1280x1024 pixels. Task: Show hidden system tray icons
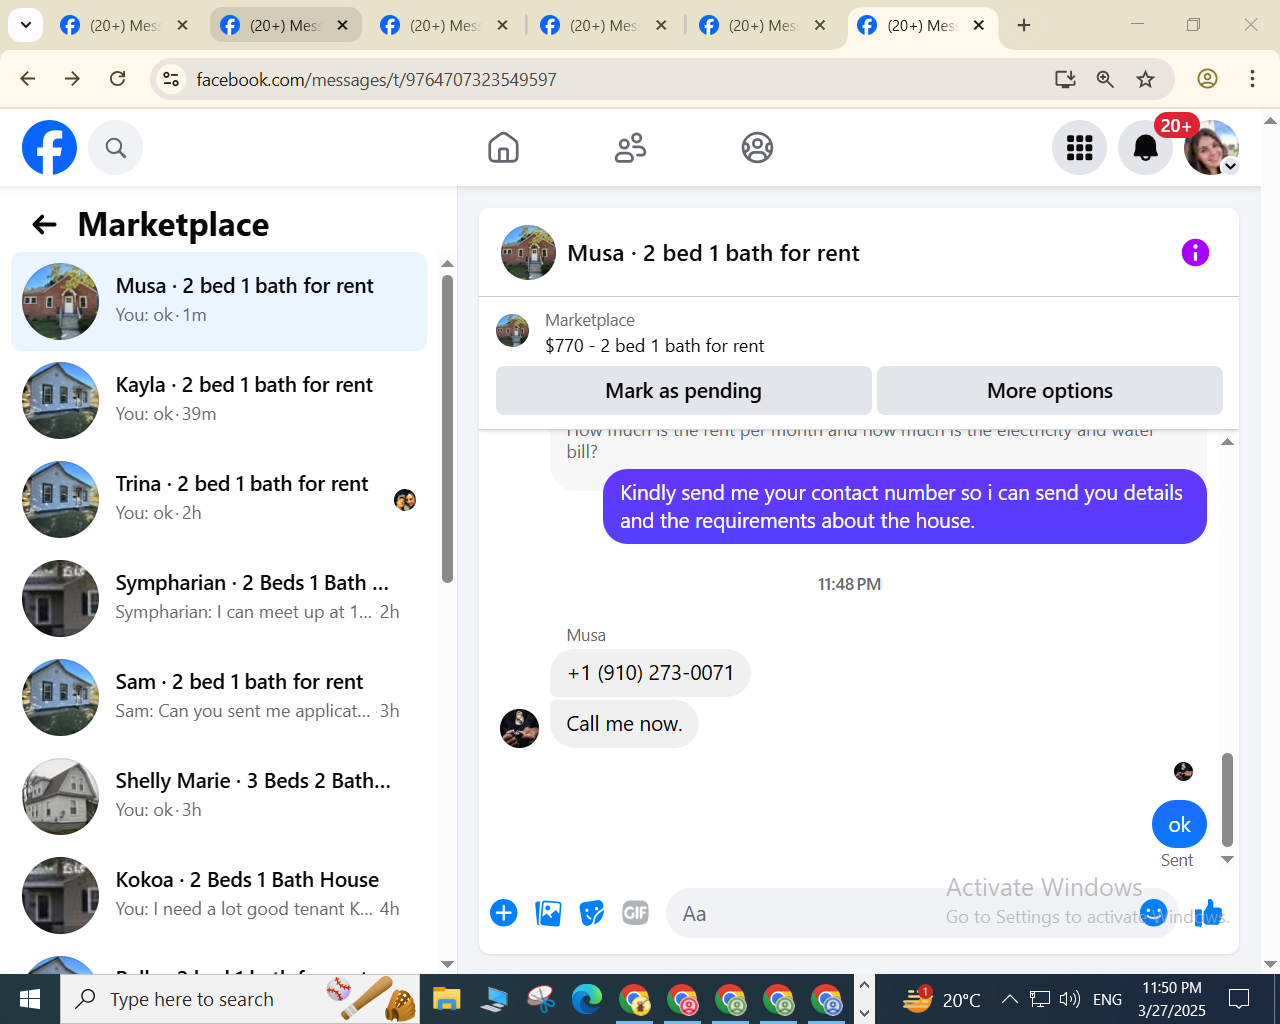1009,999
